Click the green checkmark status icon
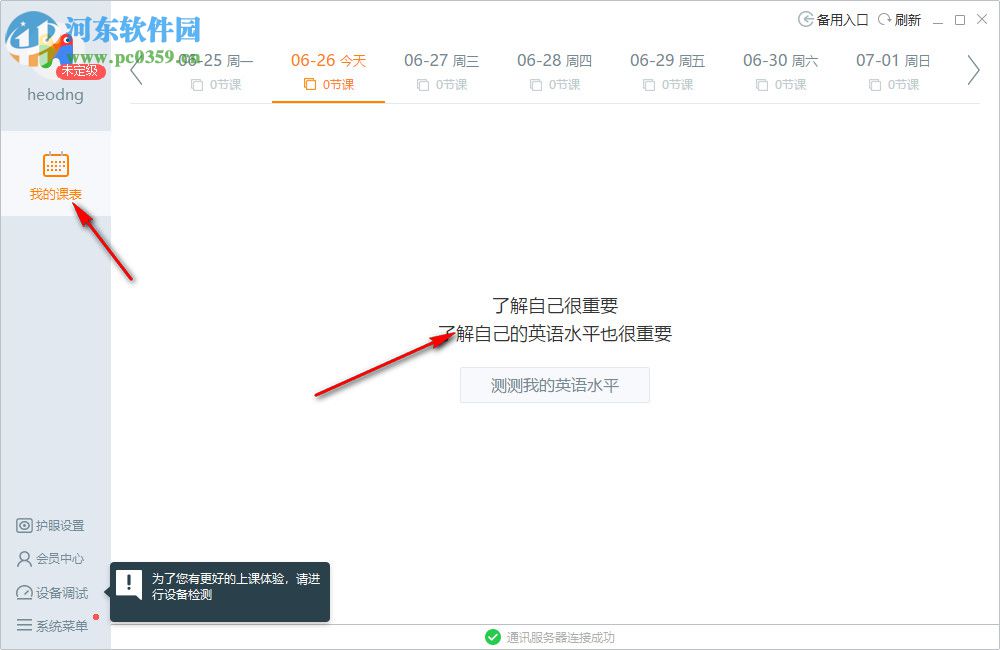 (493, 636)
